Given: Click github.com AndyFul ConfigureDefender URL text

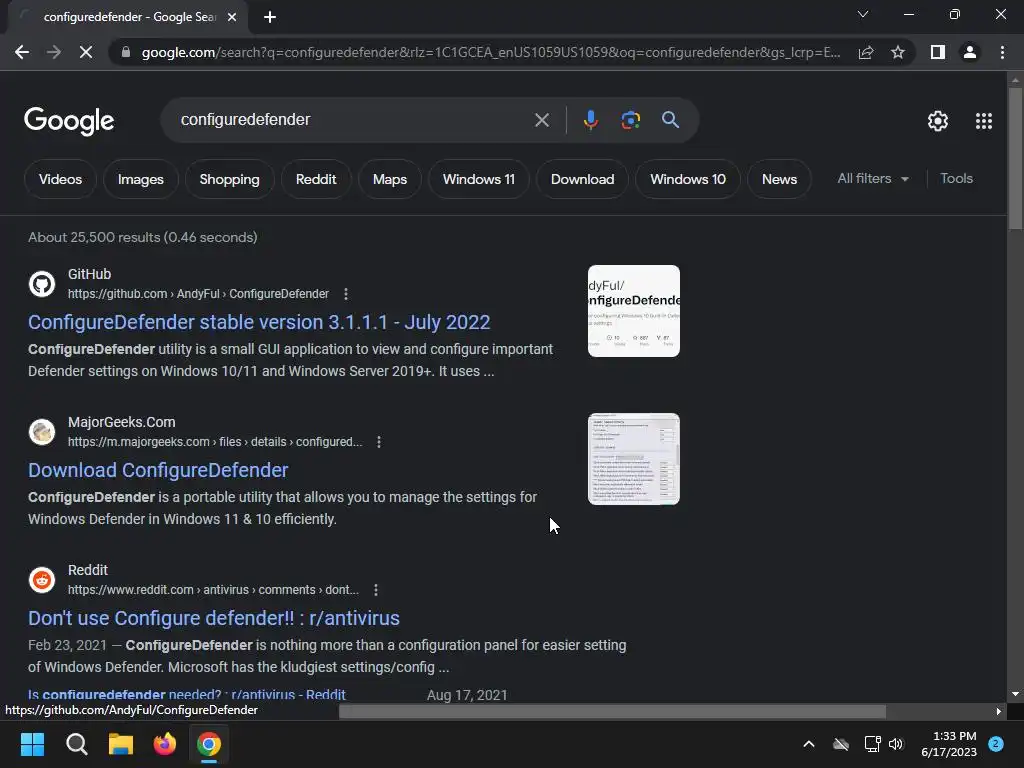Looking at the screenshot, I should coord(198,294).
